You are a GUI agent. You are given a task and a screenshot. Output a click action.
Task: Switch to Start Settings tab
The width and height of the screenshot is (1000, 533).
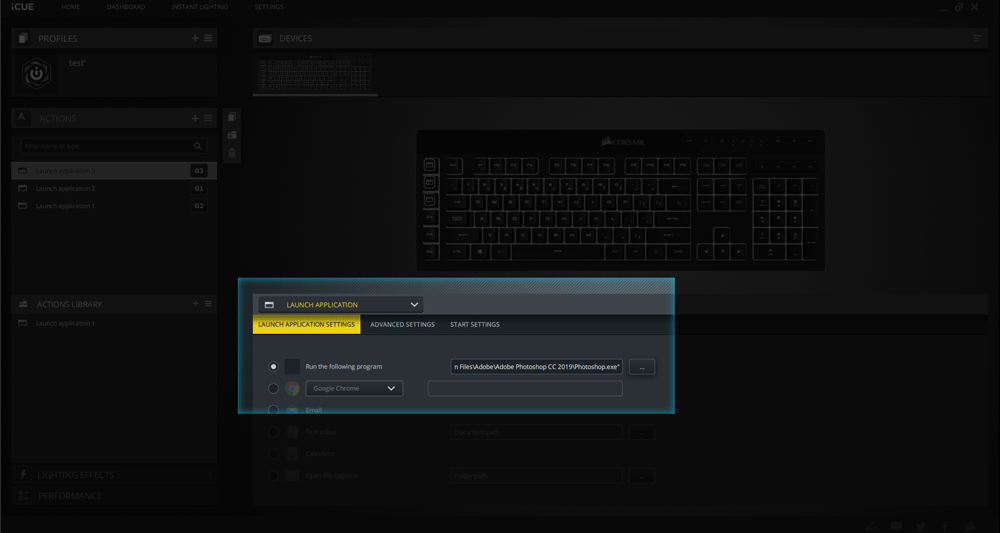[474, 325]
